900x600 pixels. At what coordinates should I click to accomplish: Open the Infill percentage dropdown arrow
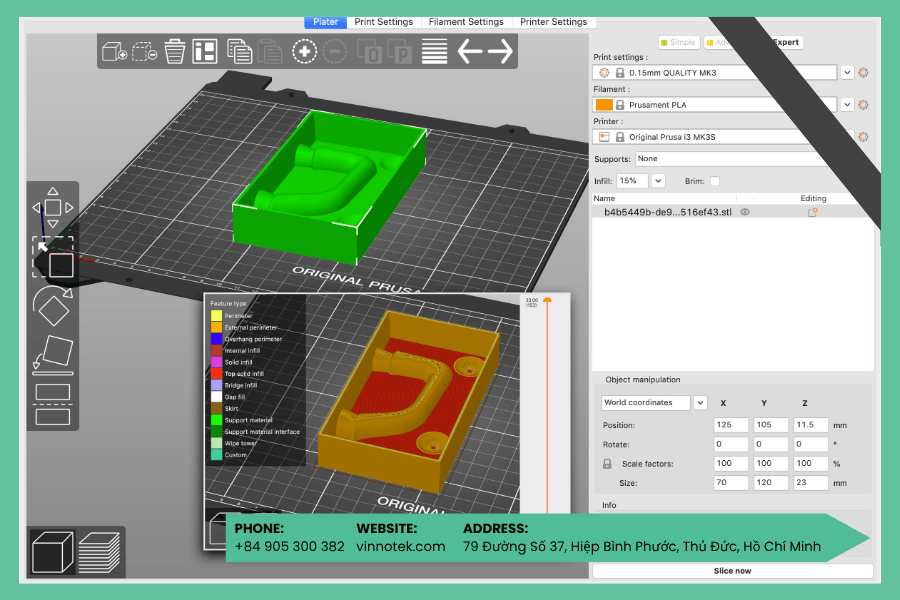tap(658, 181)
